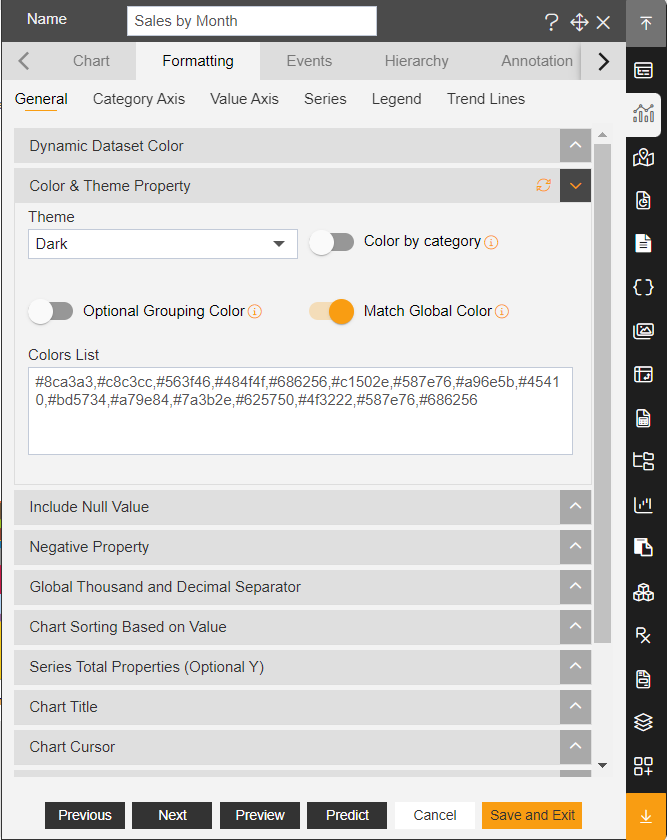Click the Save and Exit button
Screen dimensions: 667x840
pyautogui.click(x=532, y=815)
